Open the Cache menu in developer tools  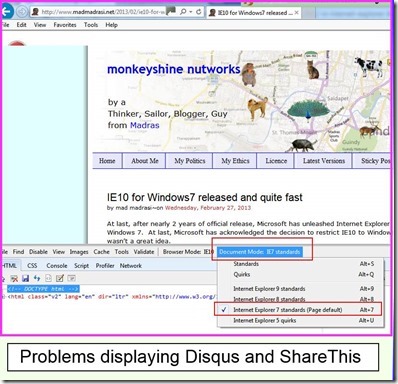click(x=101, y=252)
